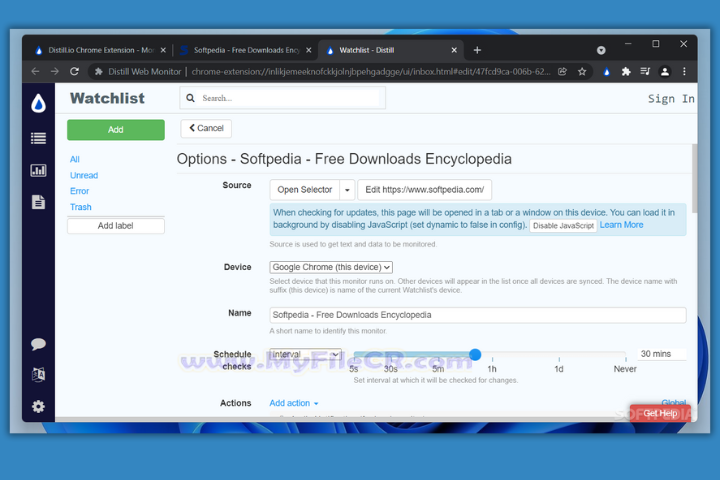The width and height of the screenshot is (720, 480).
Task: Click the Sign In link
Action: [x=671, y=99]
